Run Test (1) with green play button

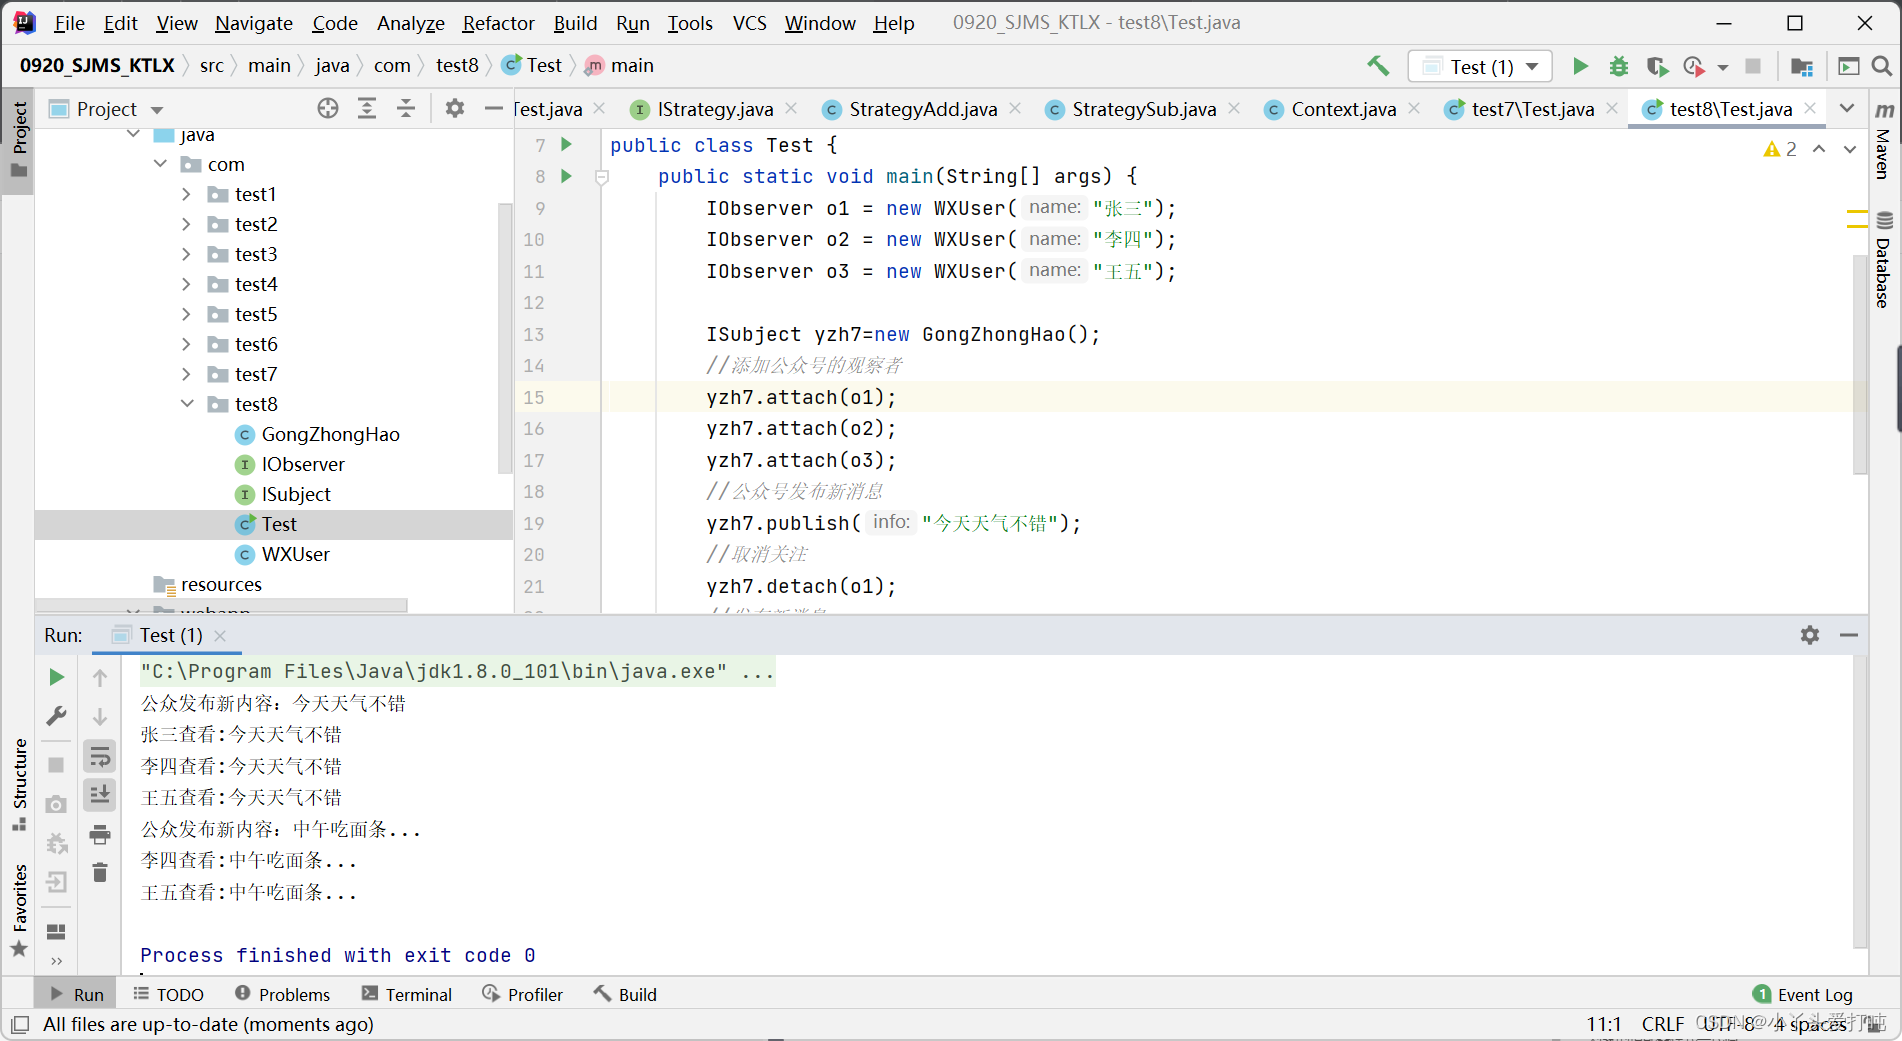(1580, 66)
